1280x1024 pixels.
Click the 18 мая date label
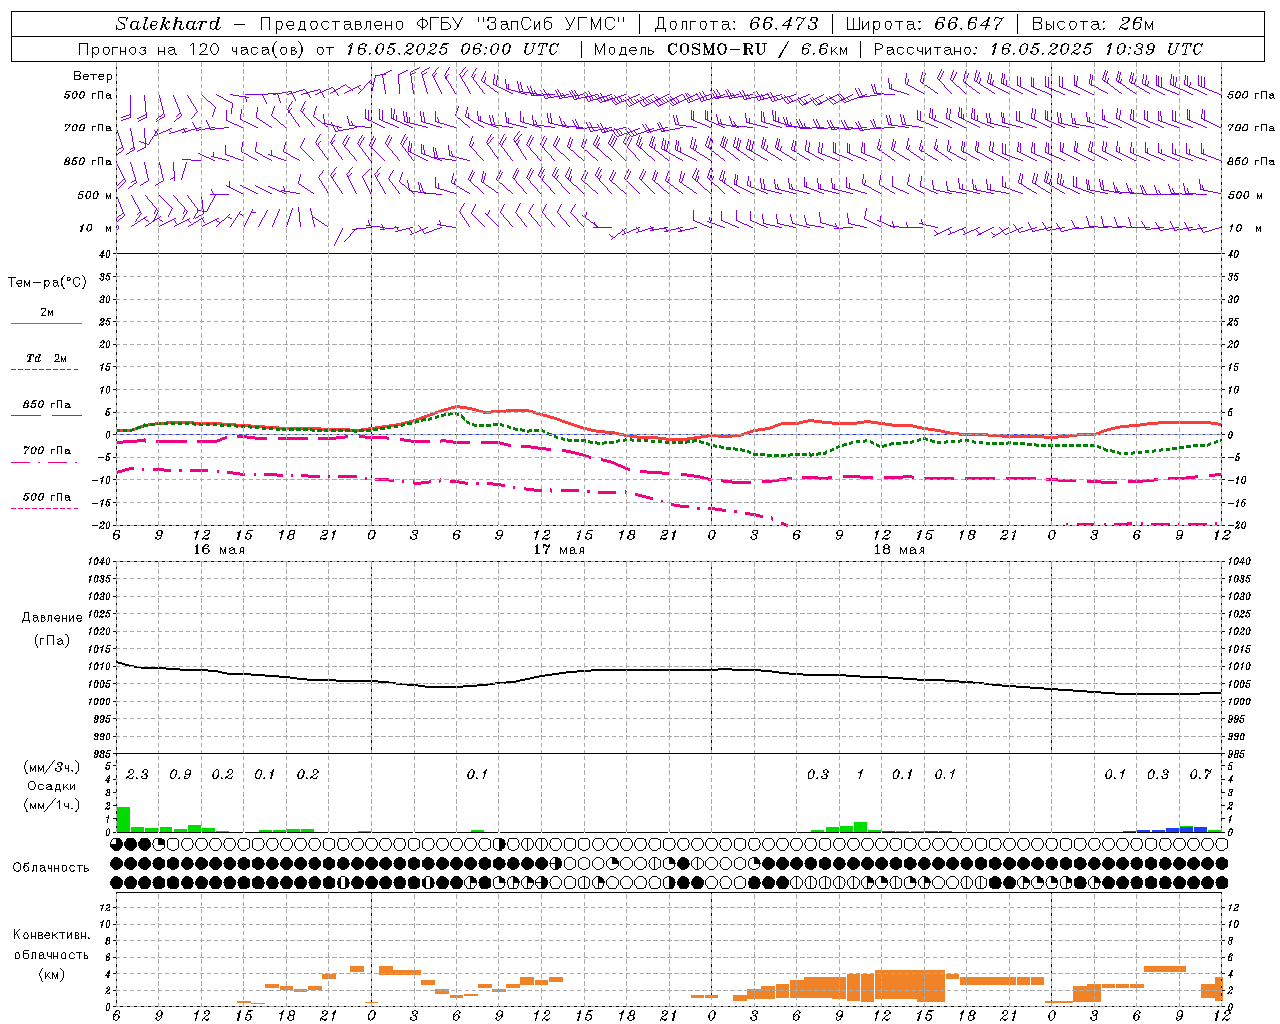[899, 550]
